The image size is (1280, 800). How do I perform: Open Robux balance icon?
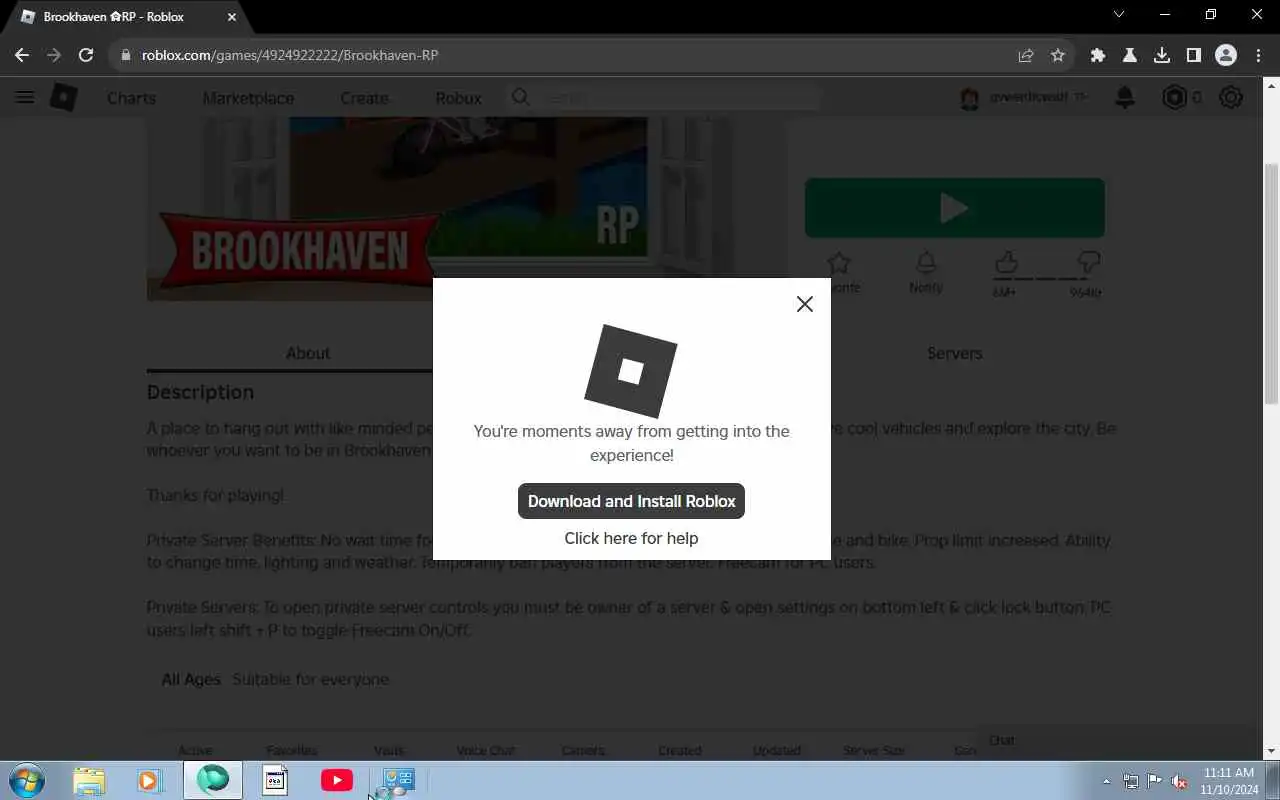click(1175, 97)
